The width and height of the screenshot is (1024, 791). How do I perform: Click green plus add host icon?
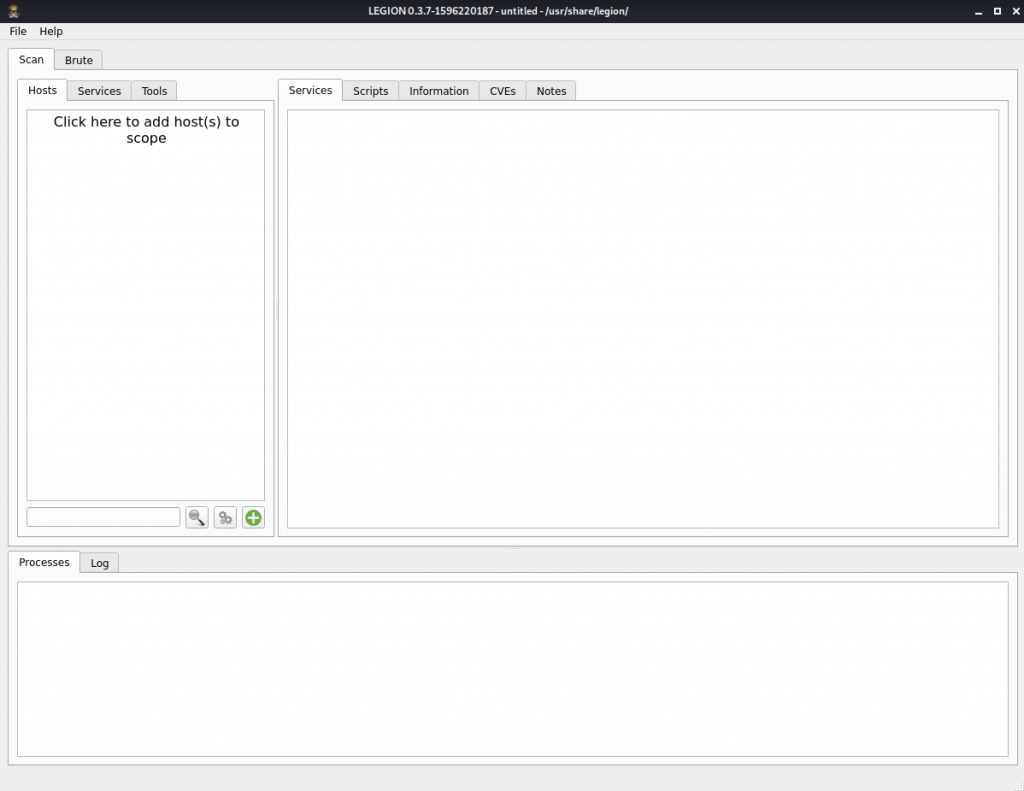(253, 517)
